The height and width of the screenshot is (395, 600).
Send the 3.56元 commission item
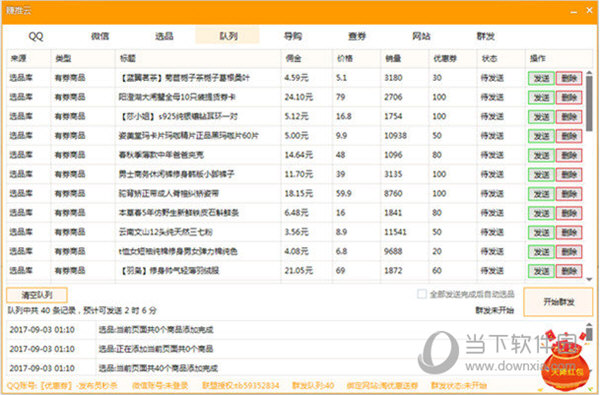[x=541, y=232]
